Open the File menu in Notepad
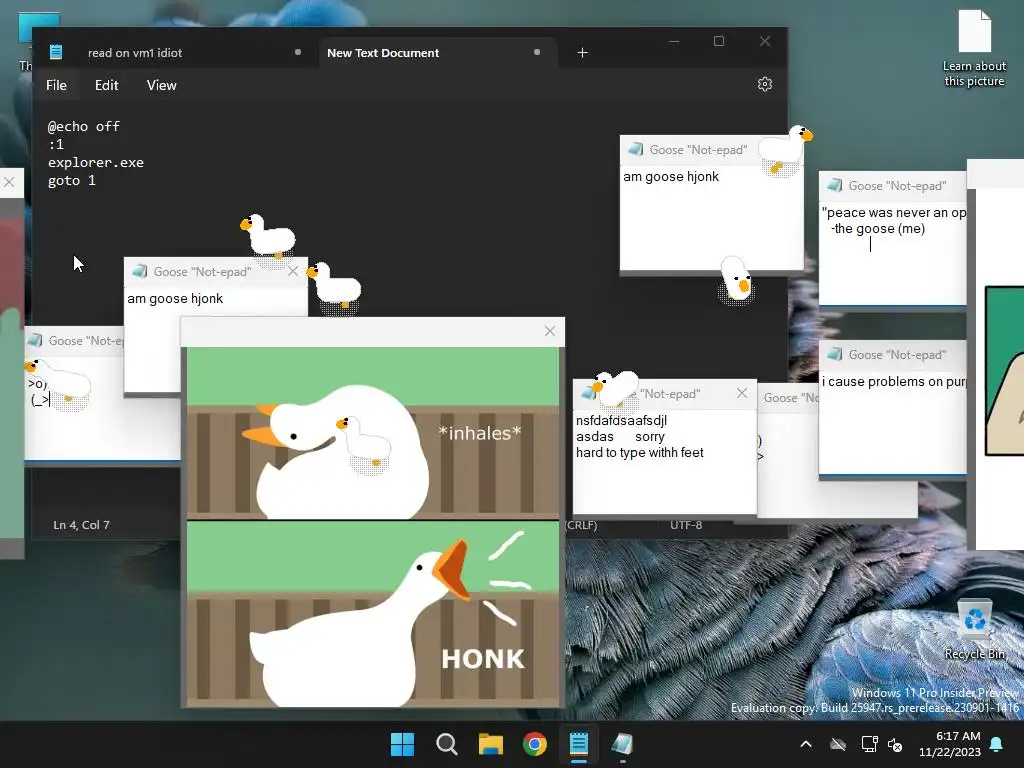This screenshot has height=768, width=1024. tap(56, 85)
